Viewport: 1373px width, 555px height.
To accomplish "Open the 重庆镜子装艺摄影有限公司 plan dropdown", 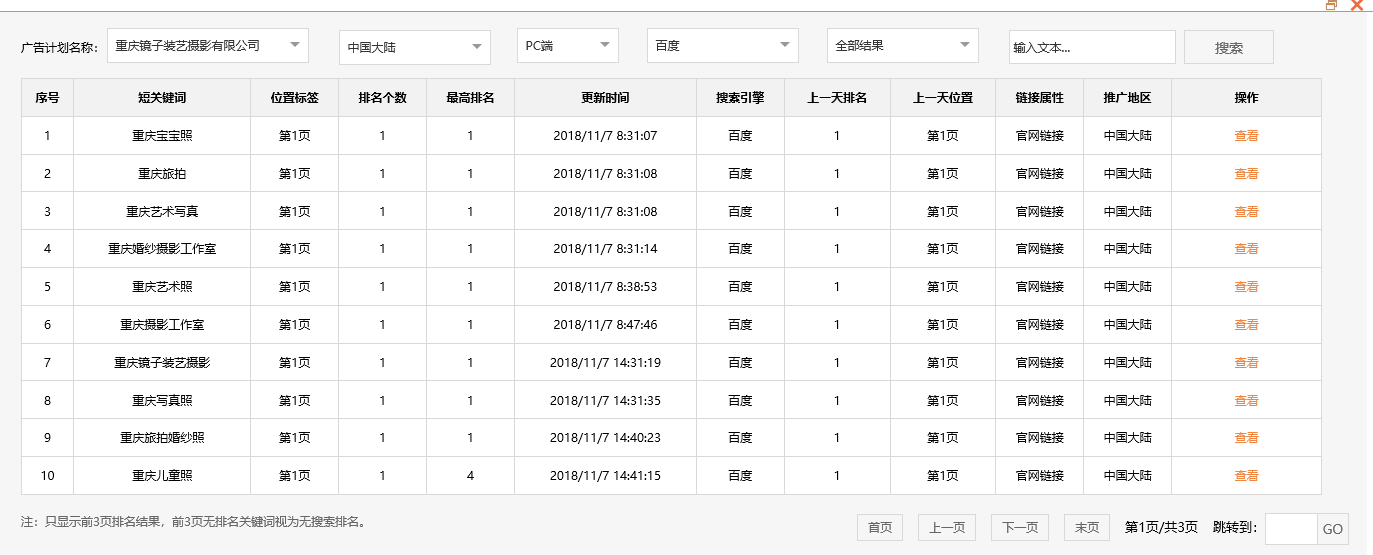I will pos(208,45).
